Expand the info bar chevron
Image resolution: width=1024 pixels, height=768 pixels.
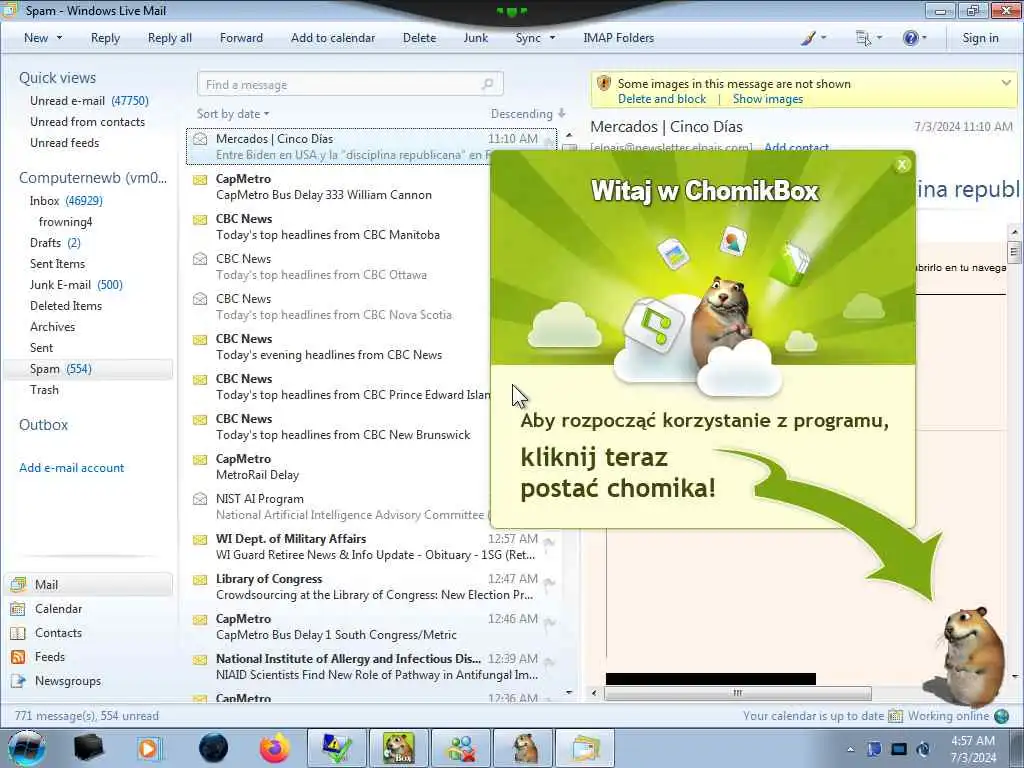click(1006, 83)
